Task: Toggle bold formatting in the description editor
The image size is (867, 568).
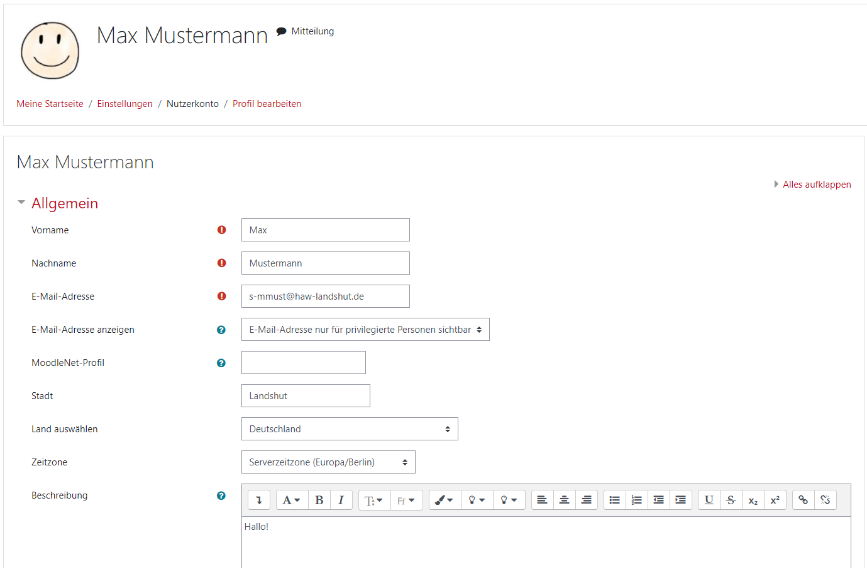Action: click(319, 500)
